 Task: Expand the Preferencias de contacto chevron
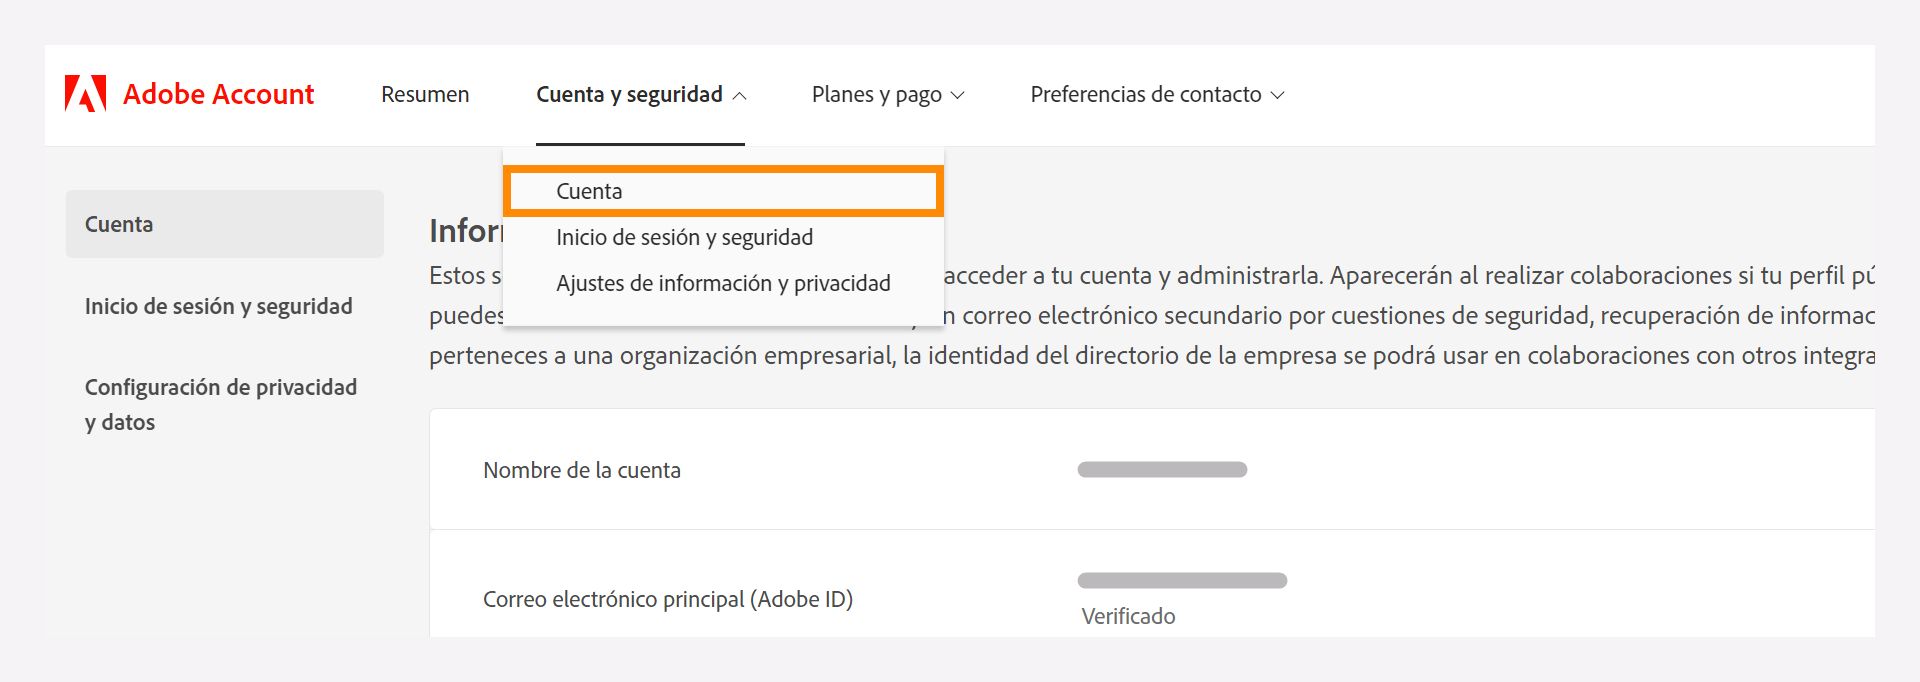point(1277,96)
